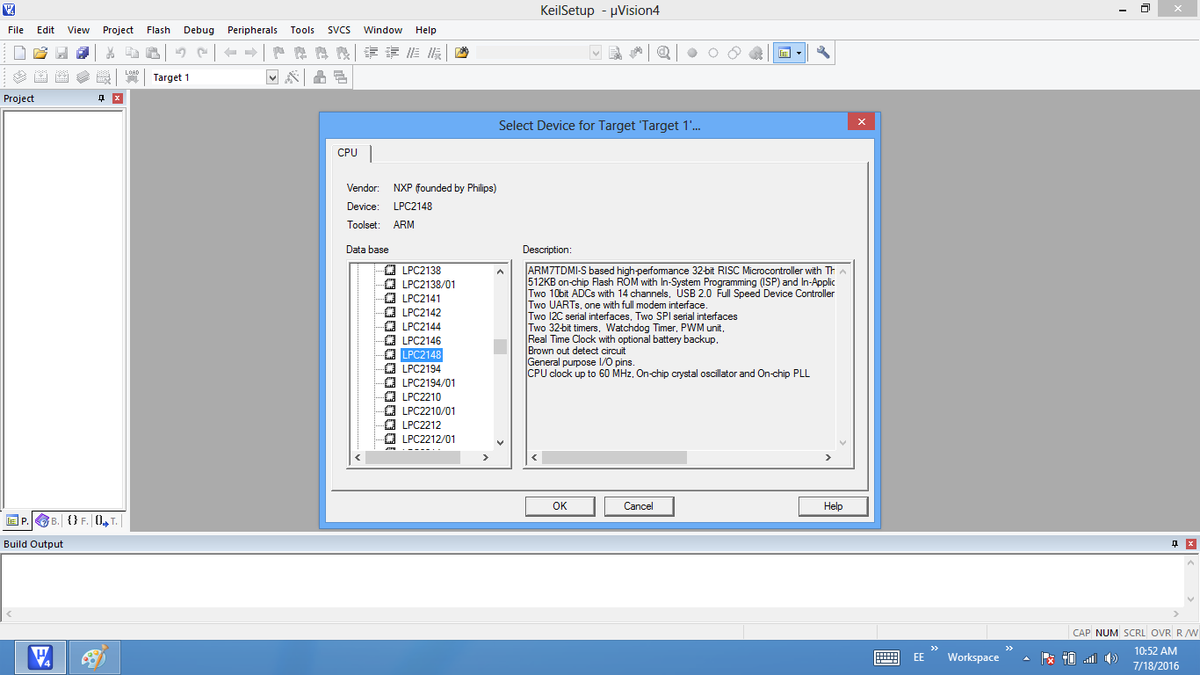Click the File Extensions and Books icon
Screen dimensions: 1200x675
click(320, 77)
